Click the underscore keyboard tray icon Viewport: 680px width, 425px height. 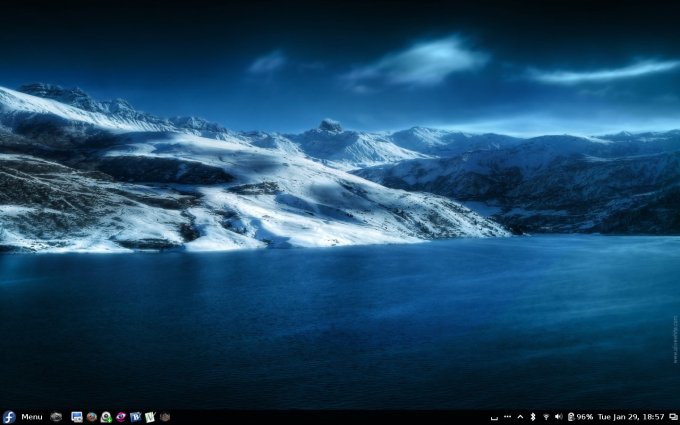tap(494, 418)
